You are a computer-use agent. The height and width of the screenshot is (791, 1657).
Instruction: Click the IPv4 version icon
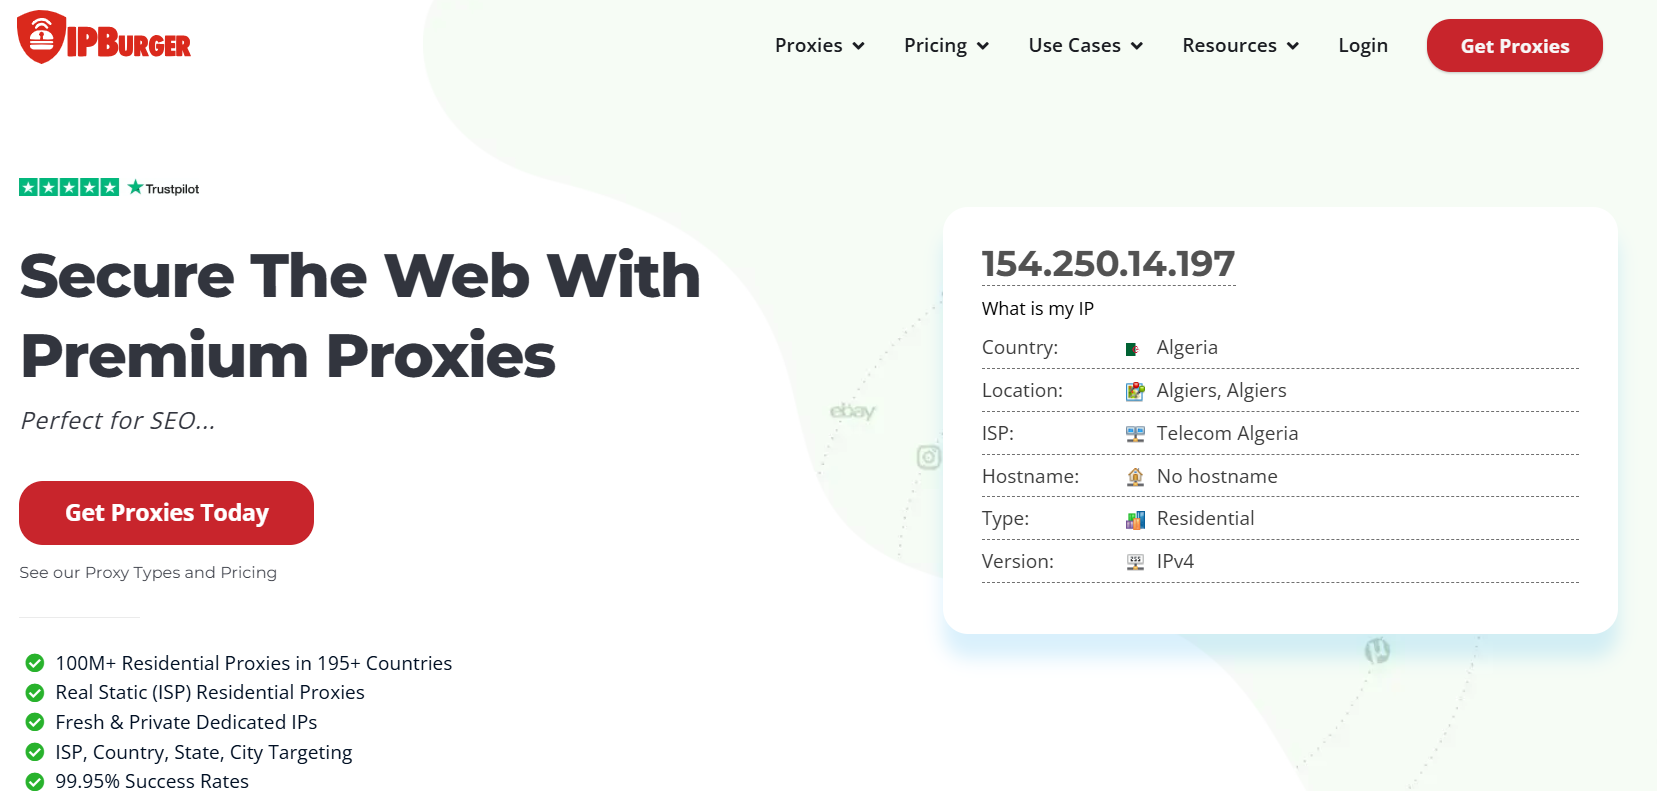pyautogui.click(x=1135, y=562)
